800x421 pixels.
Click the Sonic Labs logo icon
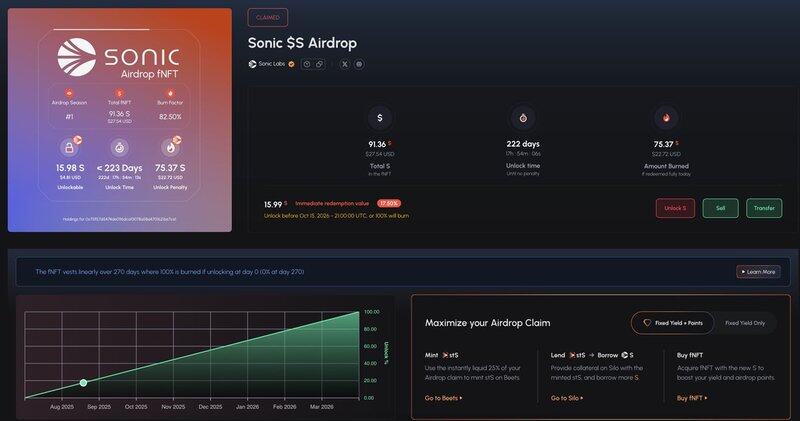pyautogui.click(x=252, y=64)
